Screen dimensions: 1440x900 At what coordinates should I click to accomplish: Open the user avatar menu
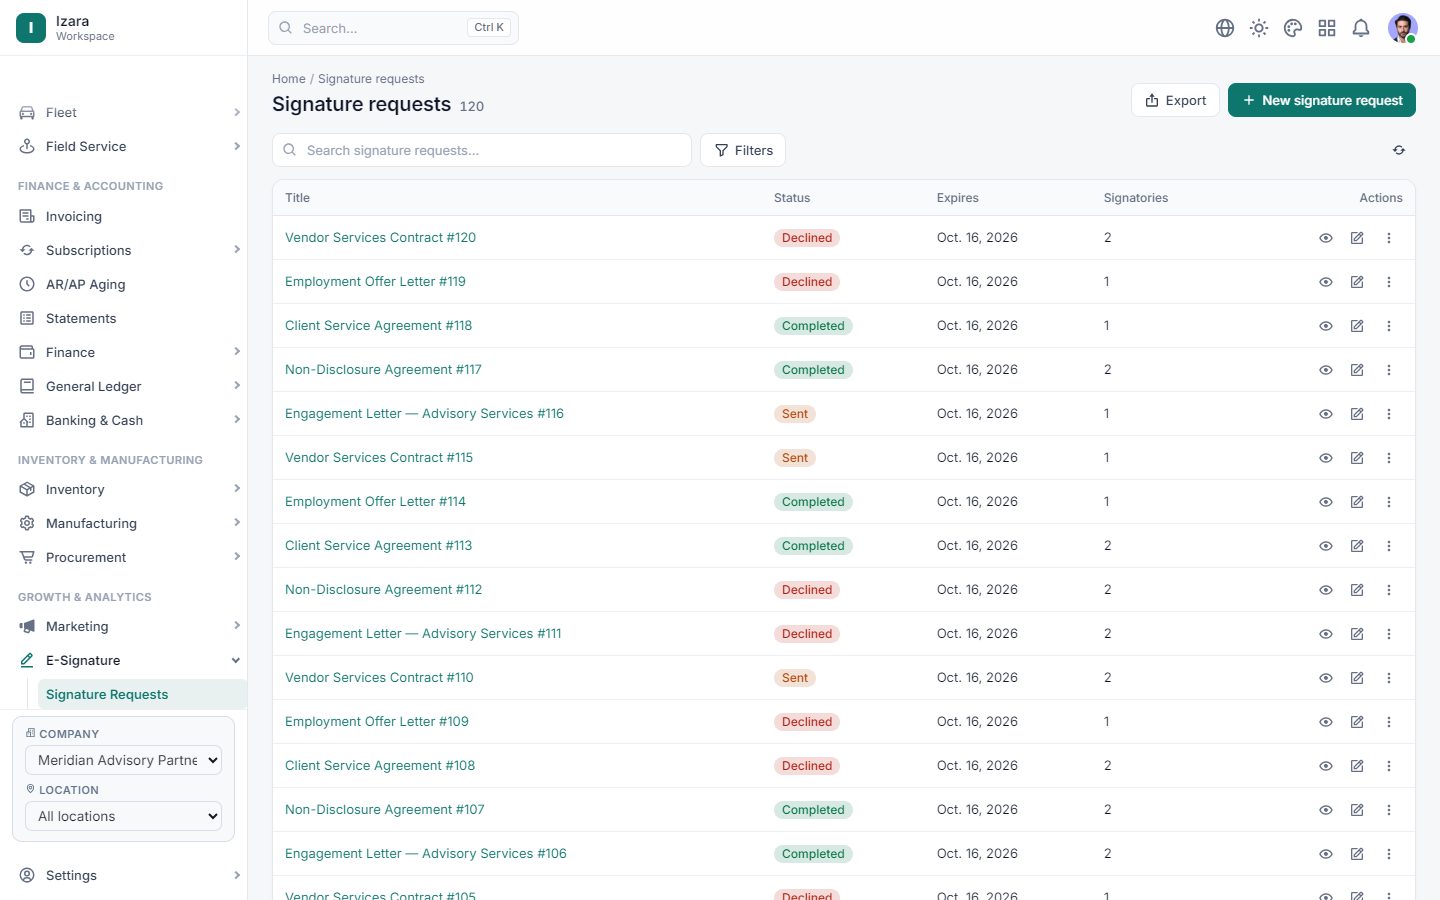tap(1403, 28)
